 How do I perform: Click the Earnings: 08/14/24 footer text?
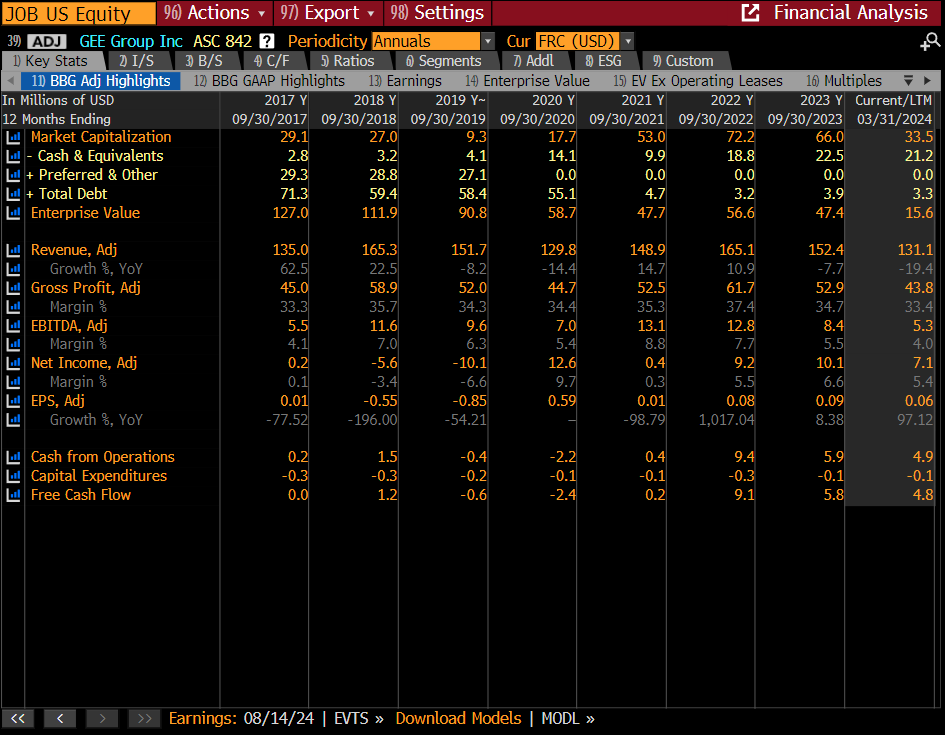tap(241, 718)
